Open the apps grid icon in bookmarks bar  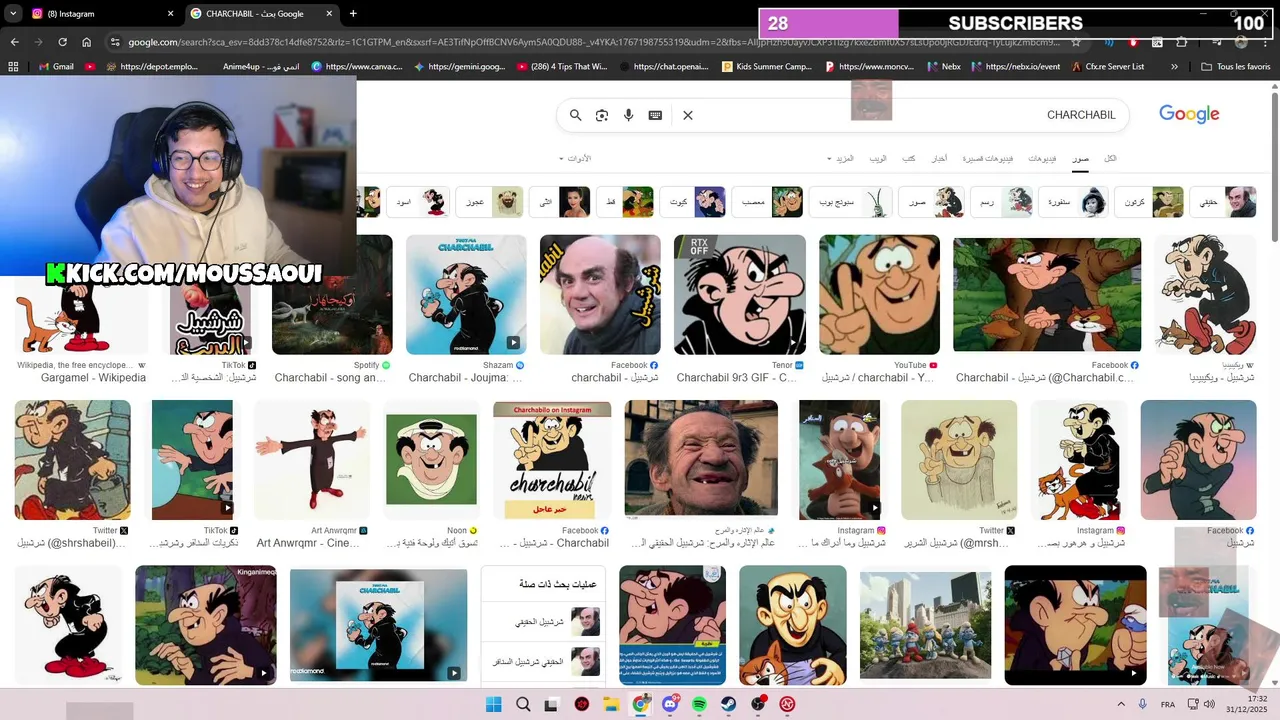tap(13, 67)
